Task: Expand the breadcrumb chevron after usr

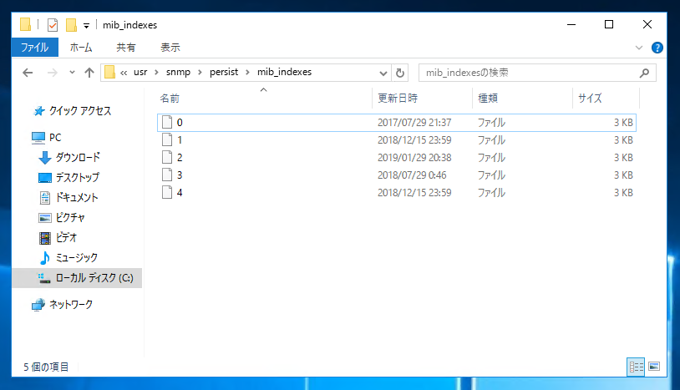Action: [x=157, y=72]
